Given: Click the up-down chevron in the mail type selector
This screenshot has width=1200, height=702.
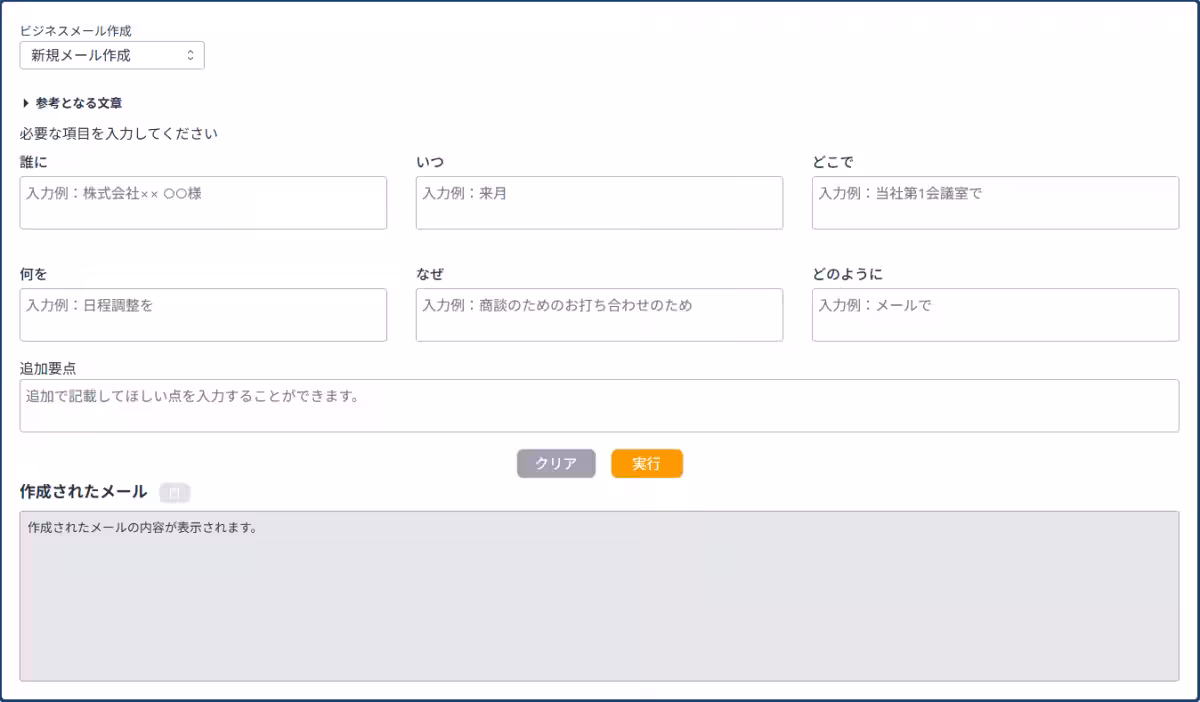Looking at the screenshot, I should pos(192,55).
